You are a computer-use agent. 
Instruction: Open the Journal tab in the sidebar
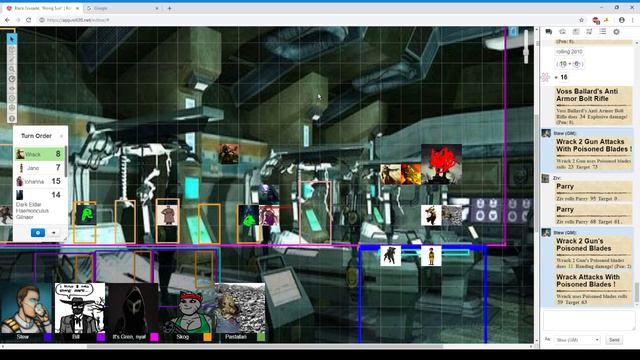click(576, 32)
